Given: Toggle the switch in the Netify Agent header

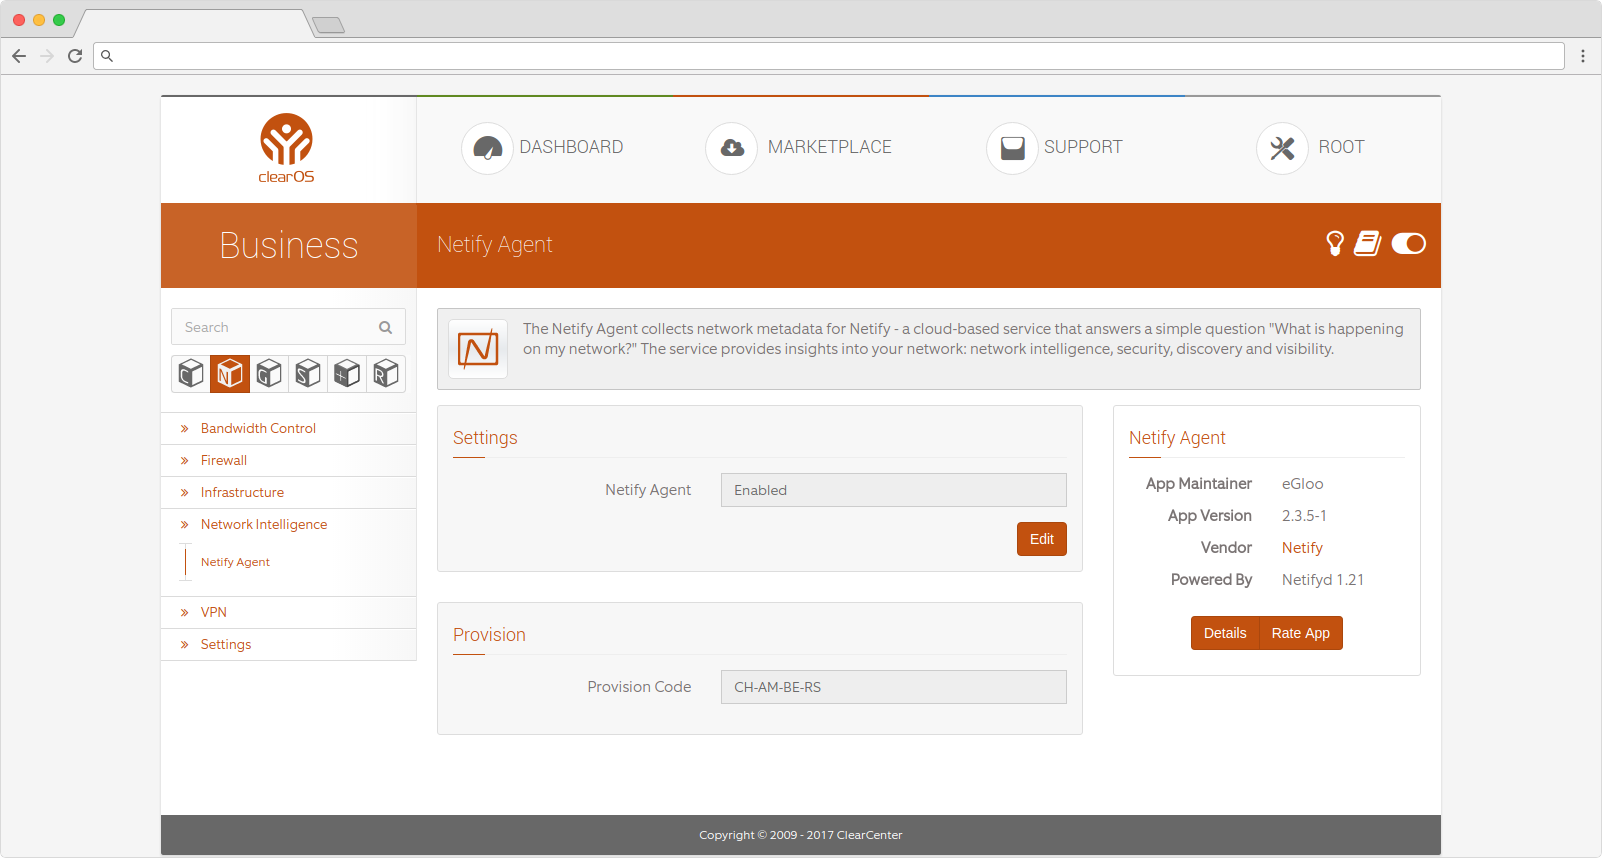Looking at the screenshot, I should [1409, 243].
